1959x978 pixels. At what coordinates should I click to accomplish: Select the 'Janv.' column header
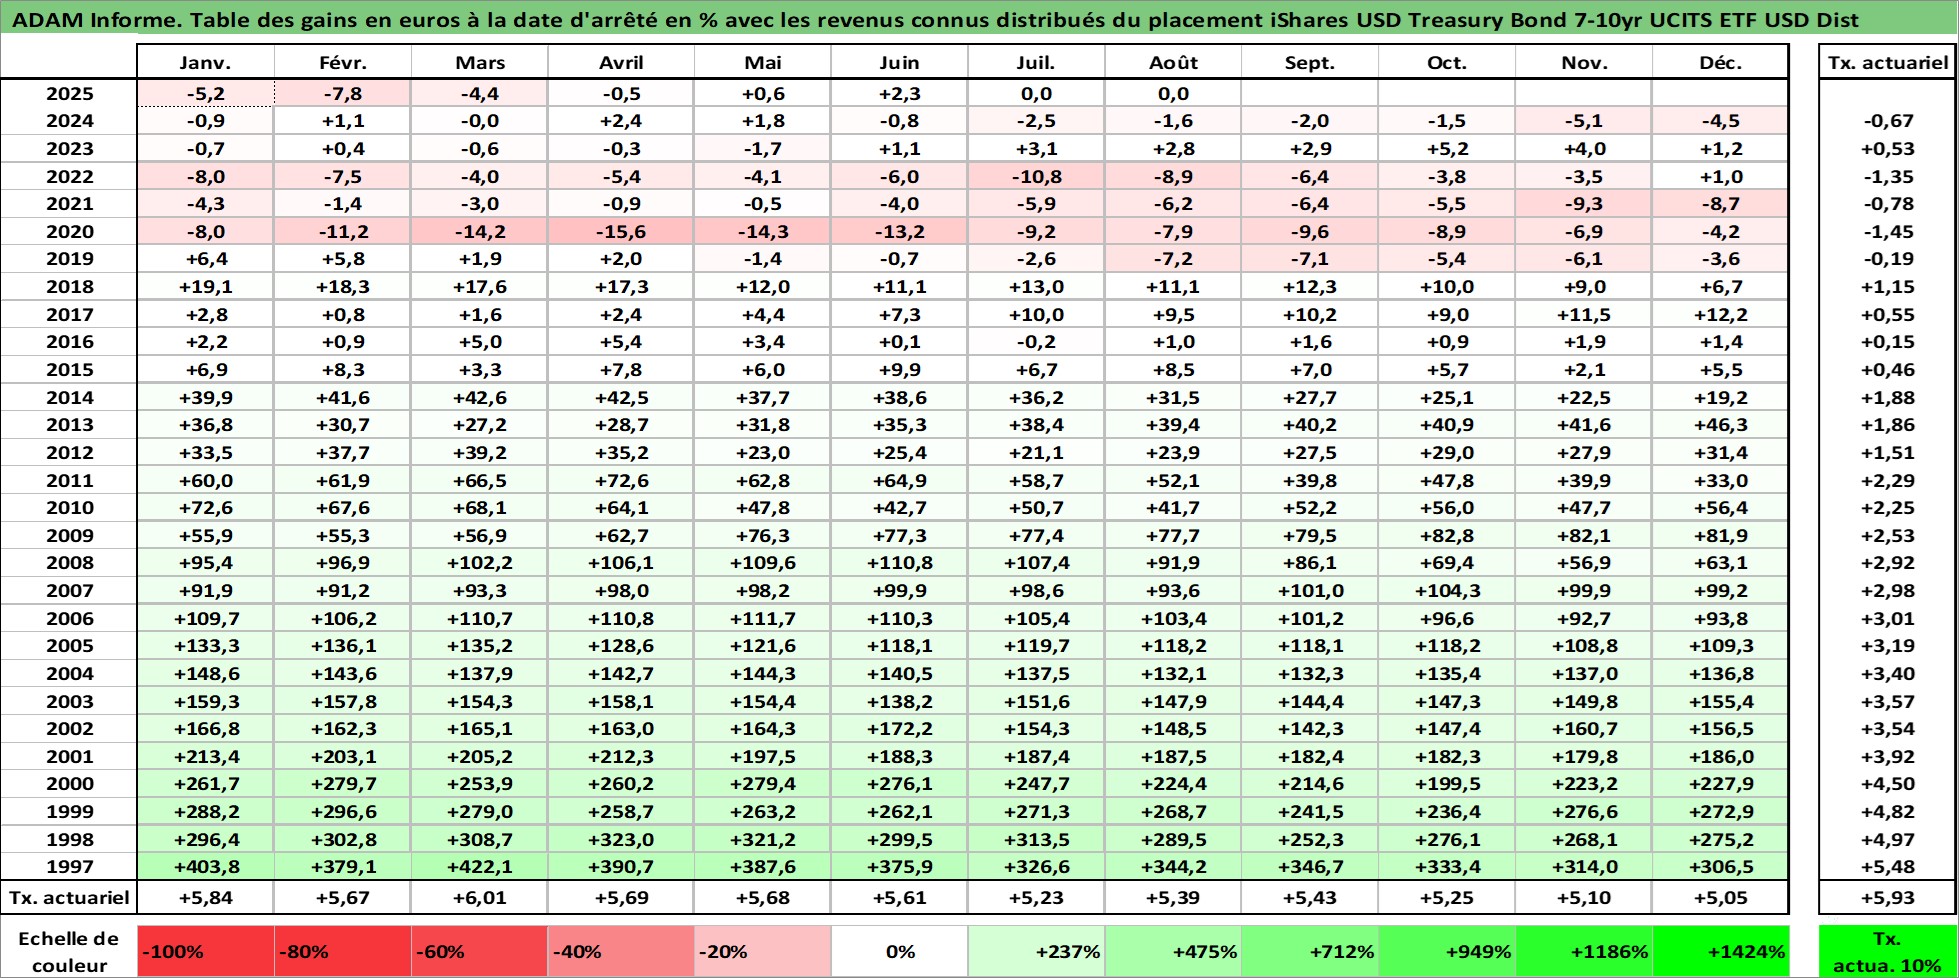[205, 62]
